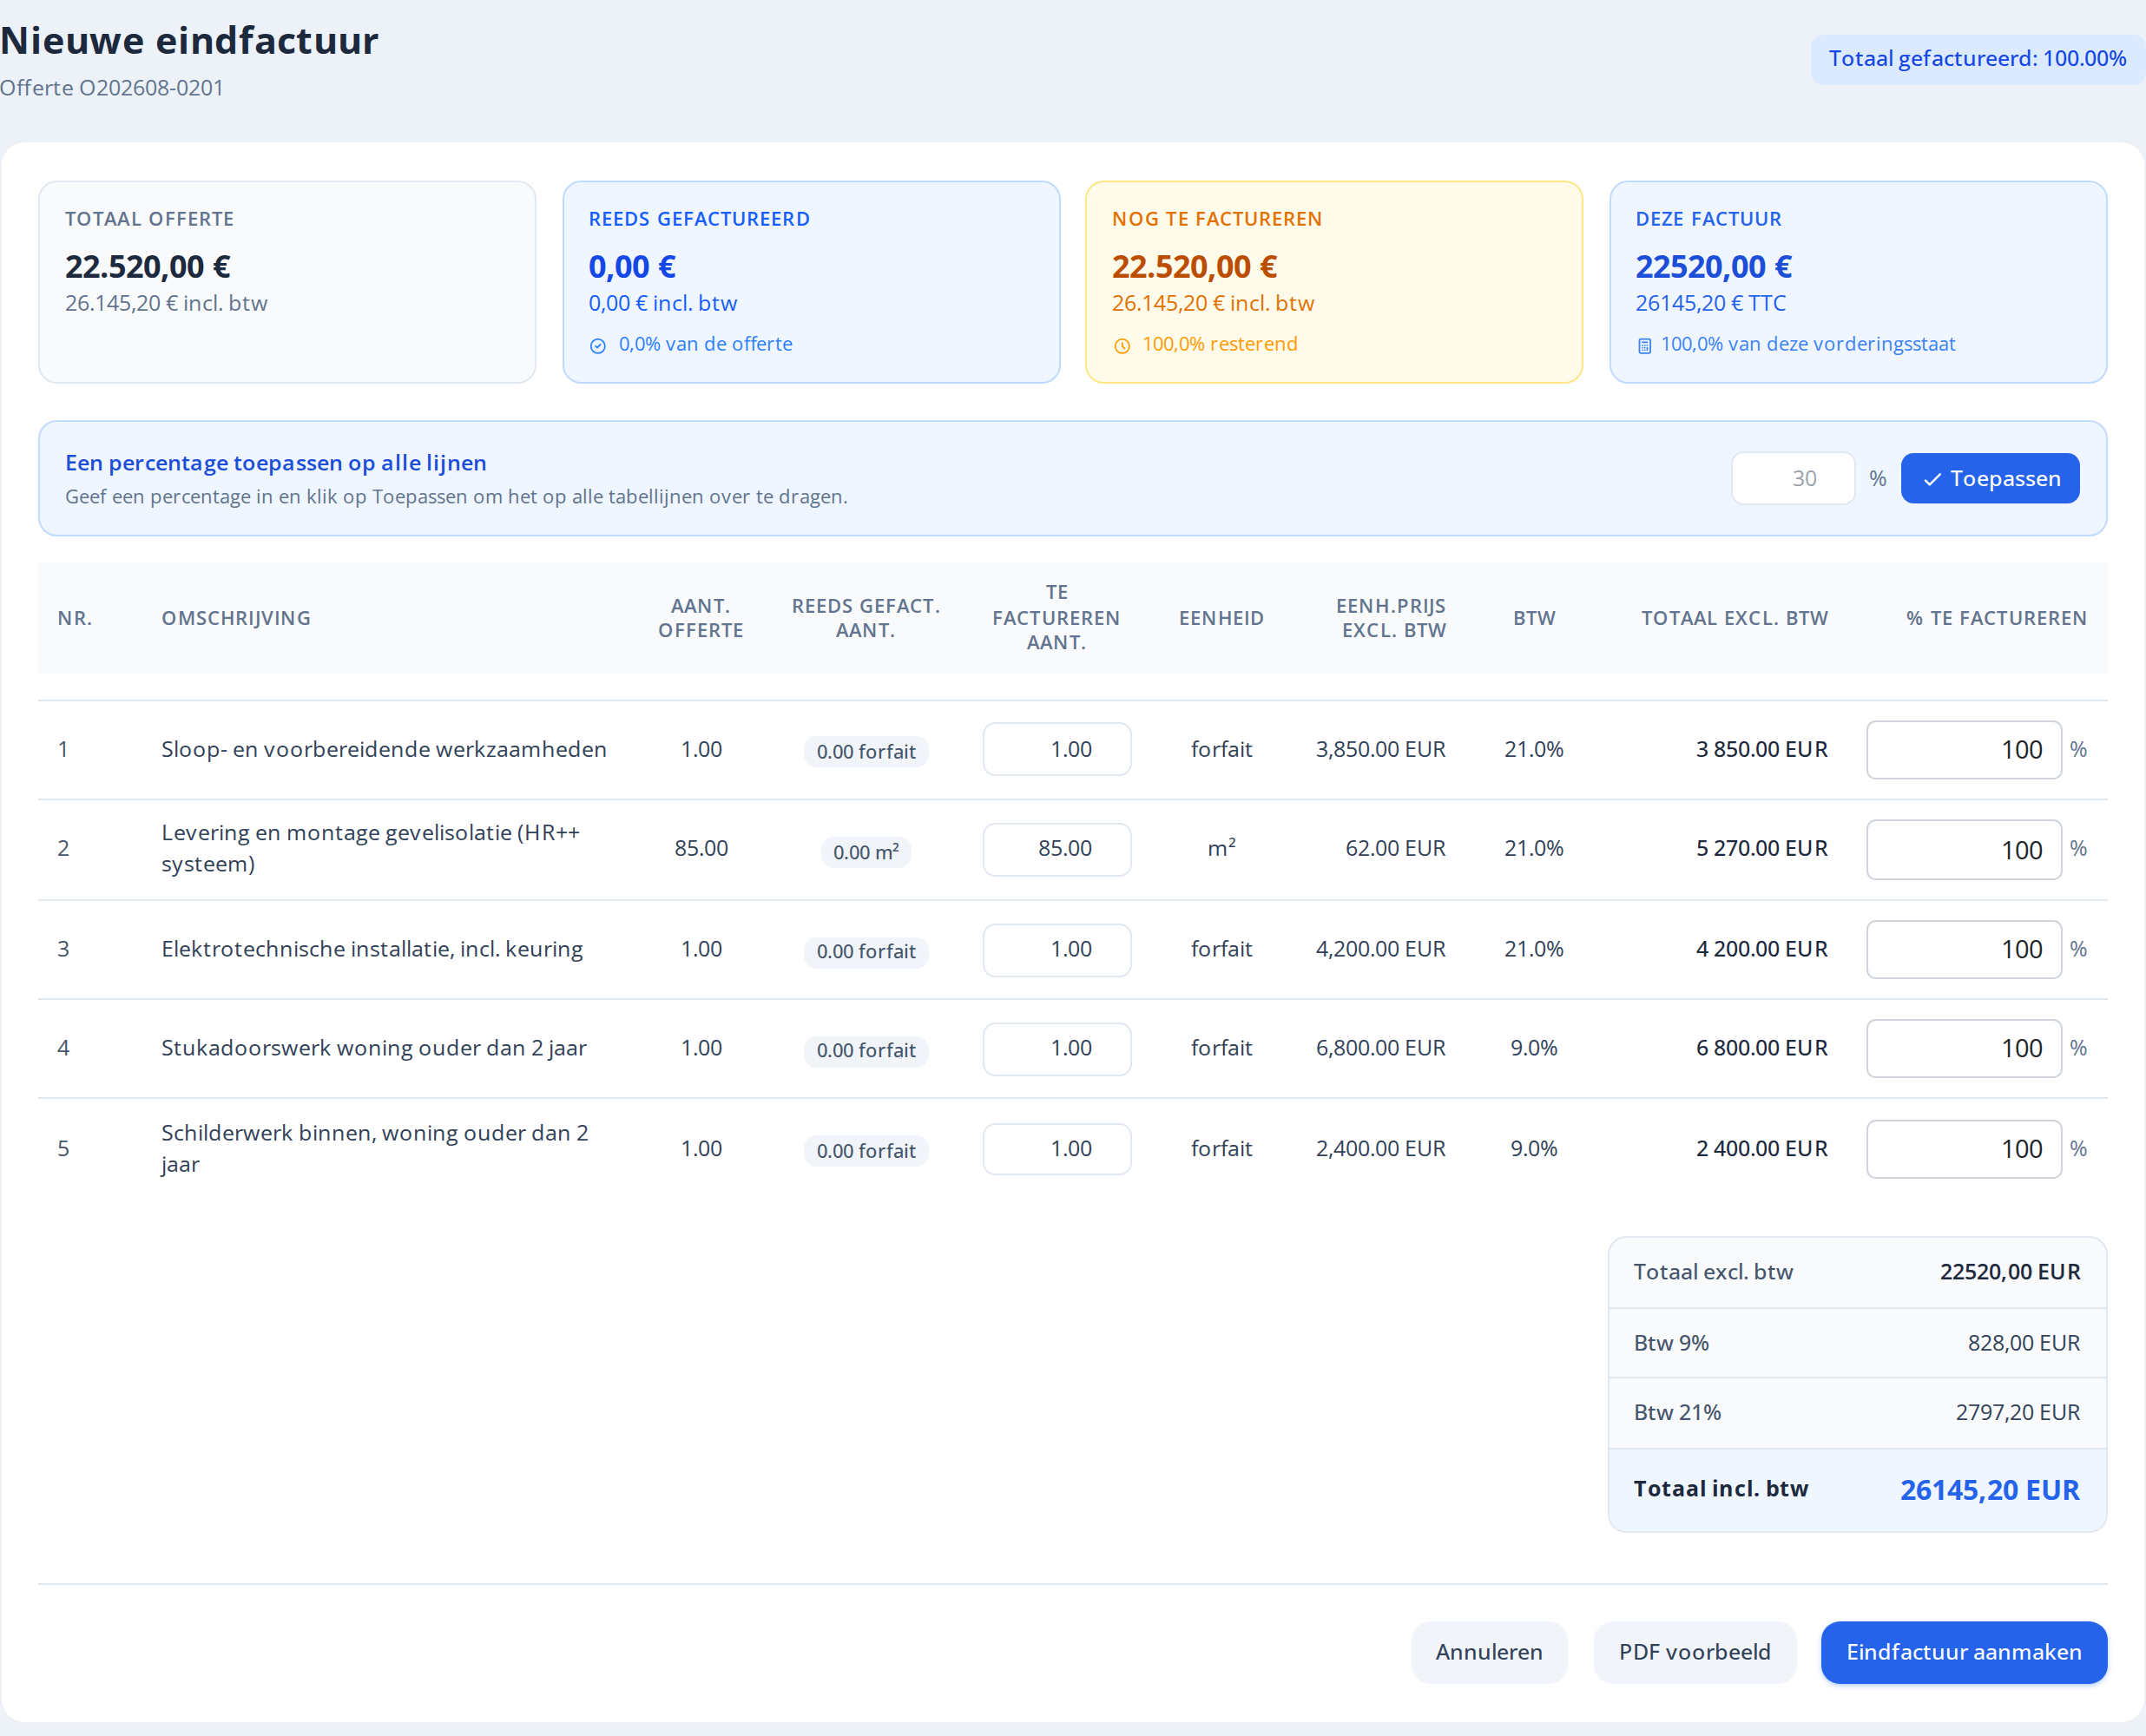Edit quantity field for gevelisolatie showing 85.00

point(1056,849)
